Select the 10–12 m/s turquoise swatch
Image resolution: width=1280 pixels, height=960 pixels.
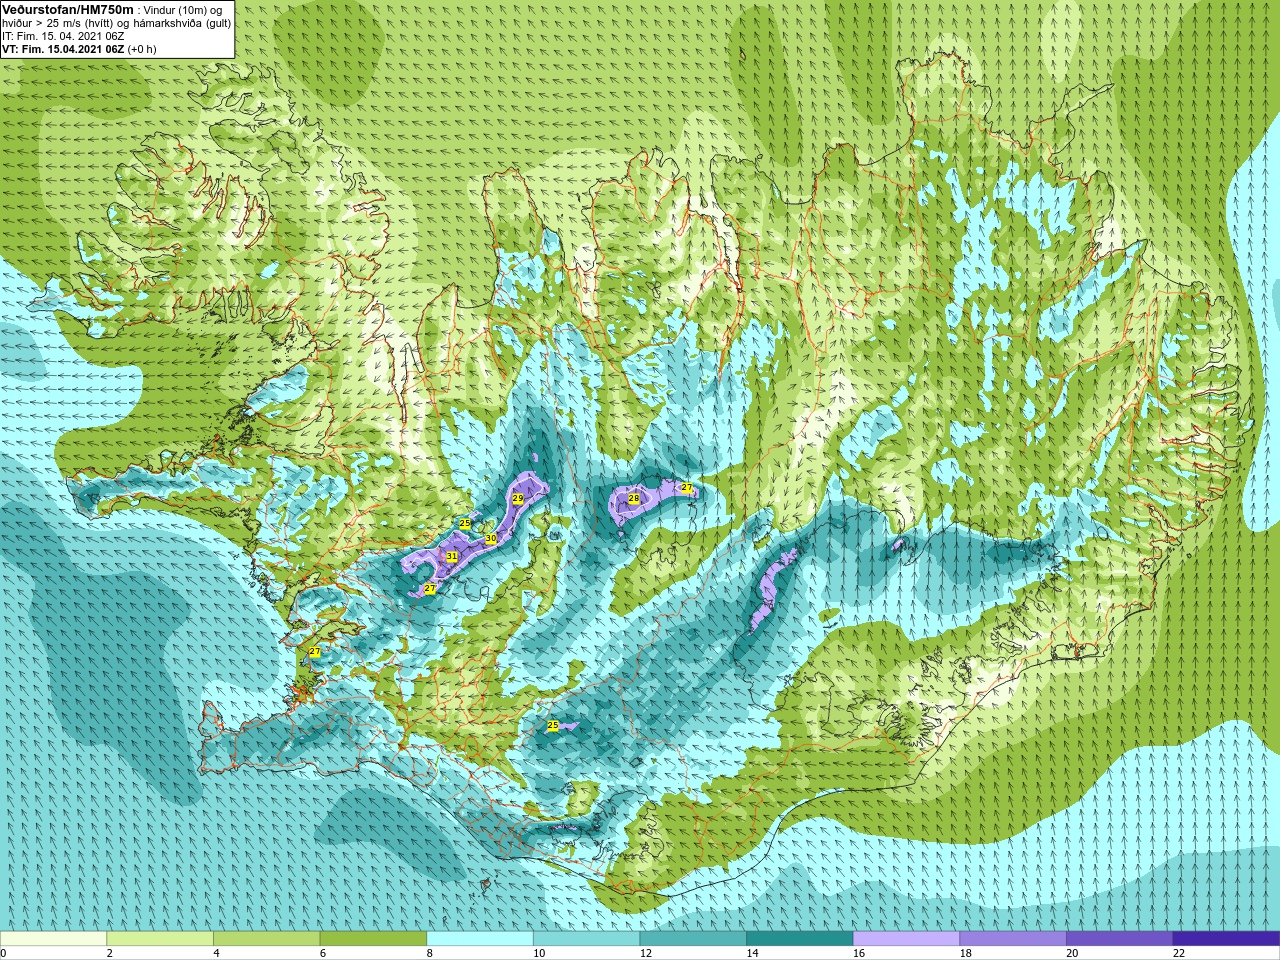(x=586, y=939)
